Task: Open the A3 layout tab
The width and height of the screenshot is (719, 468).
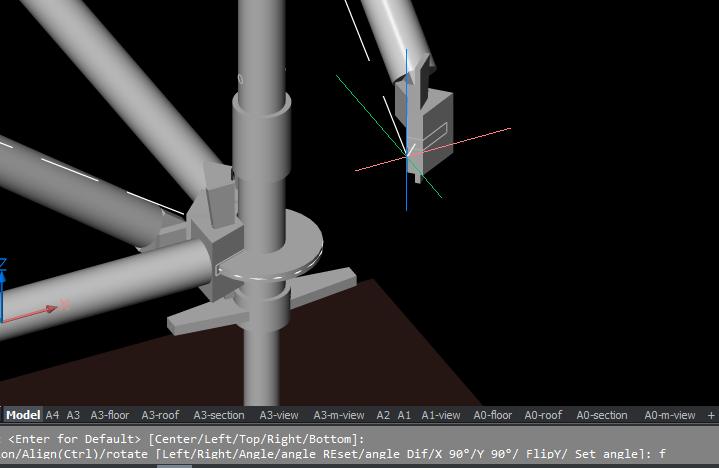Action: click(73, 415)
